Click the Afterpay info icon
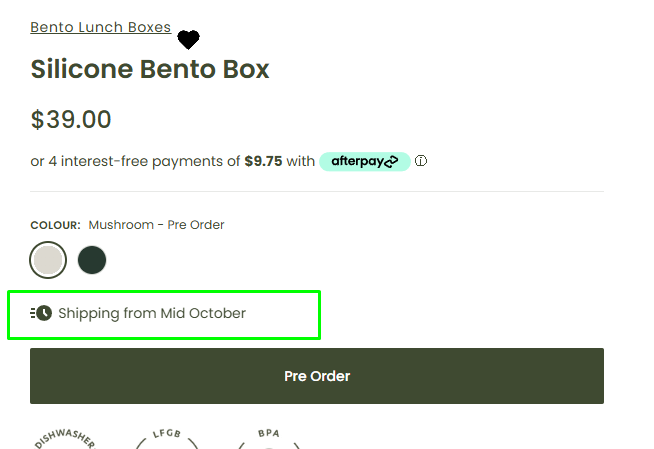654x449 pixels. pyautogui.click(x=421, y=161)
